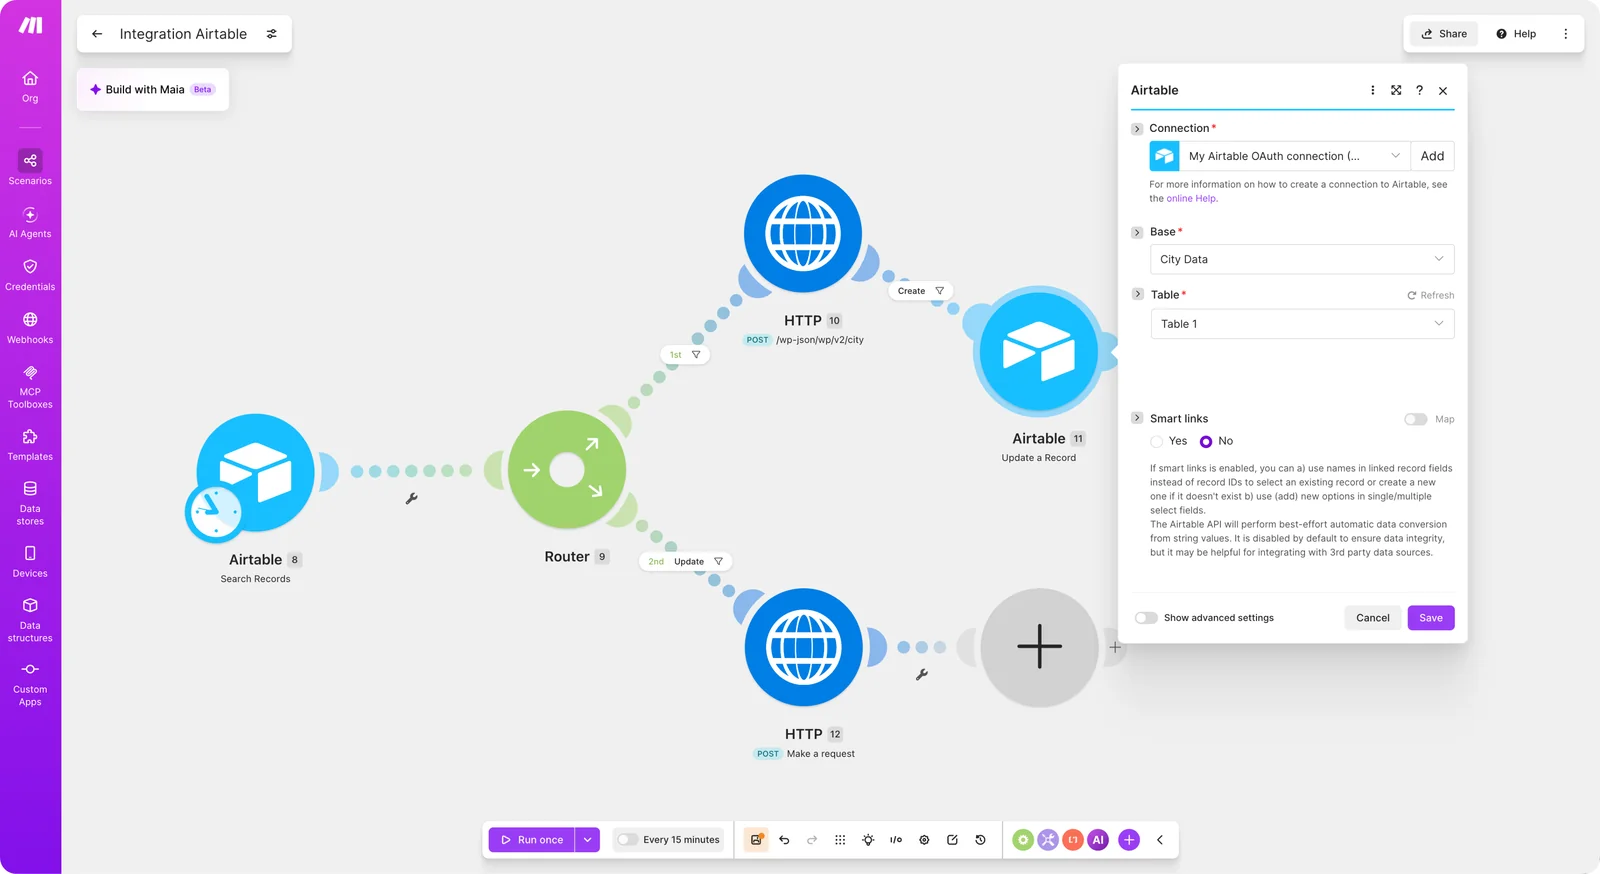1600x874 pixels.
Task: Open the scenario inputs and outputs I/O icon
Action: click(x=896, y=840)
